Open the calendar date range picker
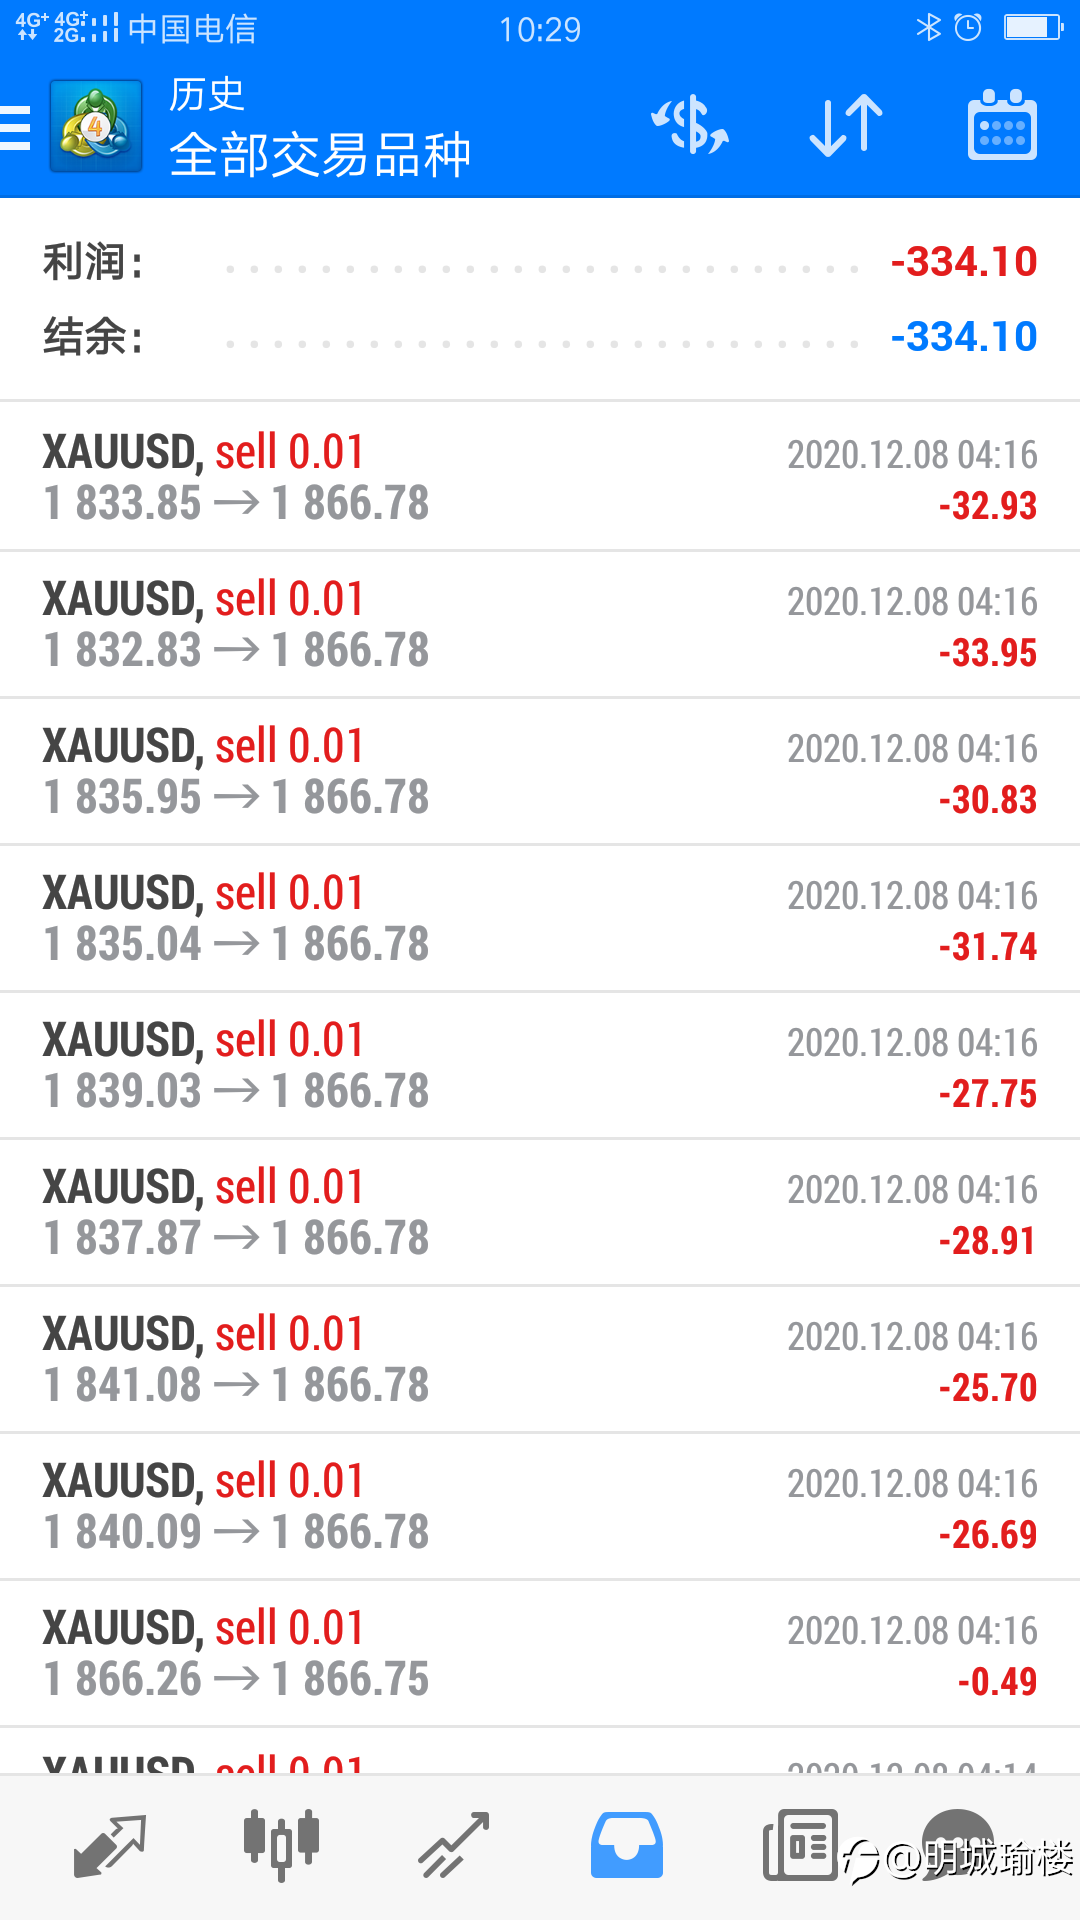1080x1920 pixels. [x=1002, y=125]
